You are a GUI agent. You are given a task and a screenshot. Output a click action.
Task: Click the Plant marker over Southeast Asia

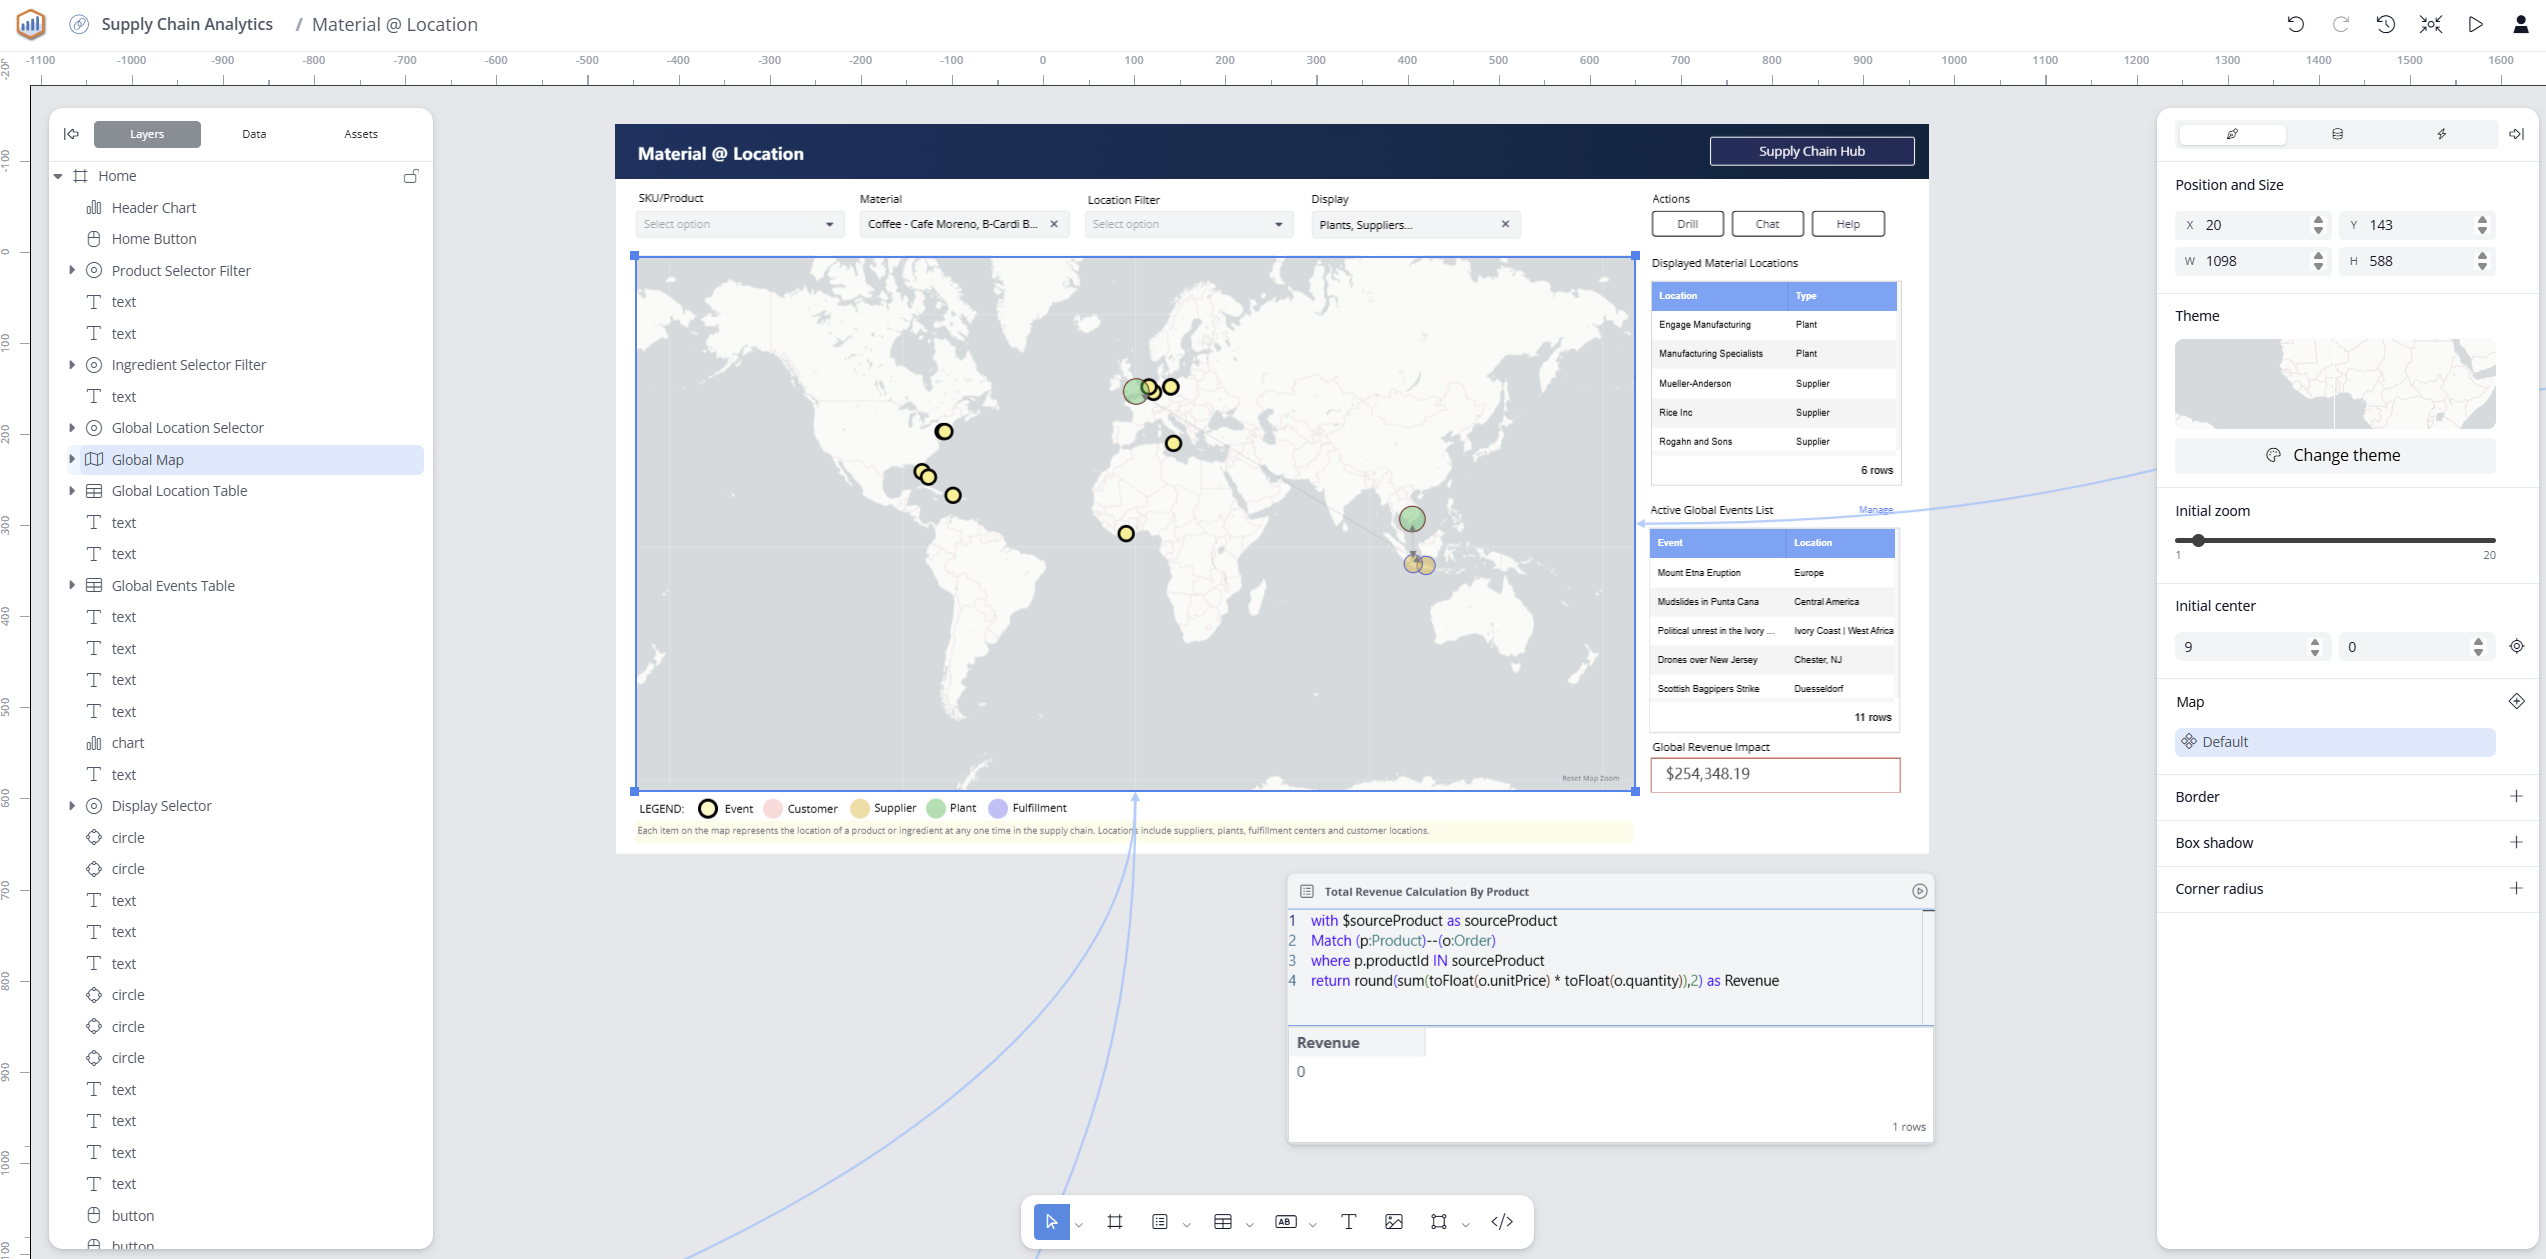tap(1412, 519)
